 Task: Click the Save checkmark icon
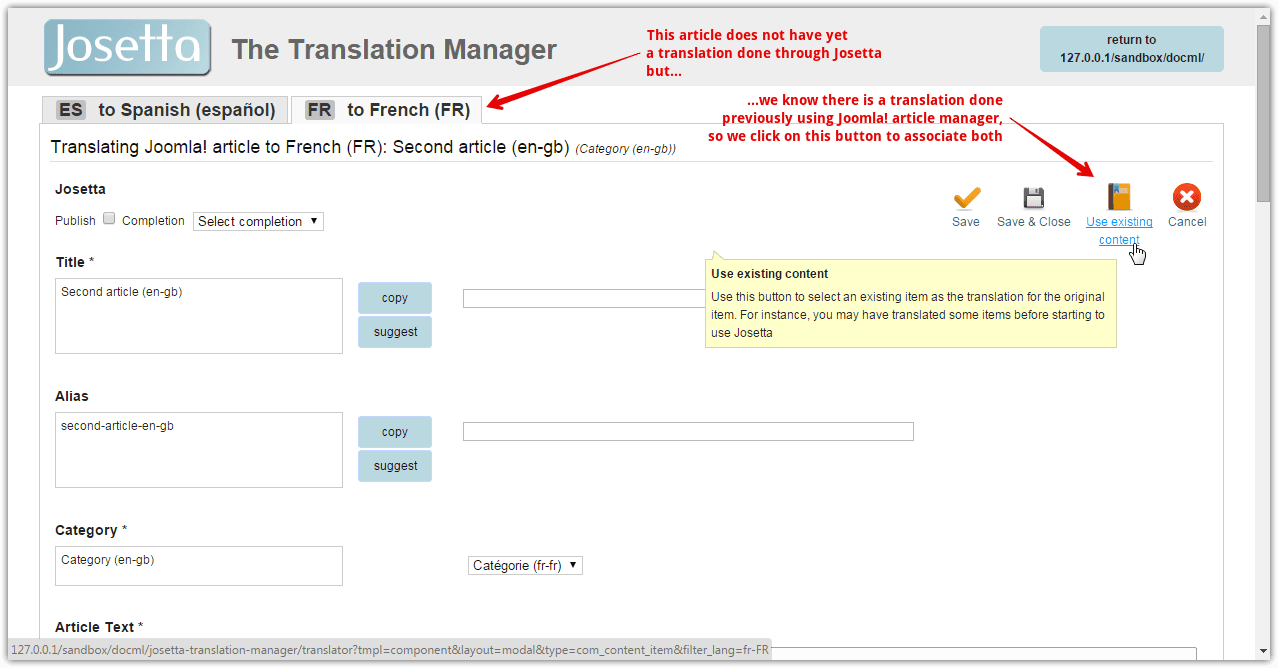966,197
